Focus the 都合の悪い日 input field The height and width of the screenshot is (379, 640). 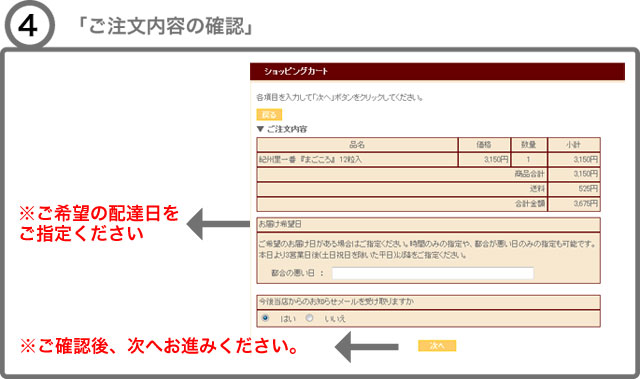(433, 273)
